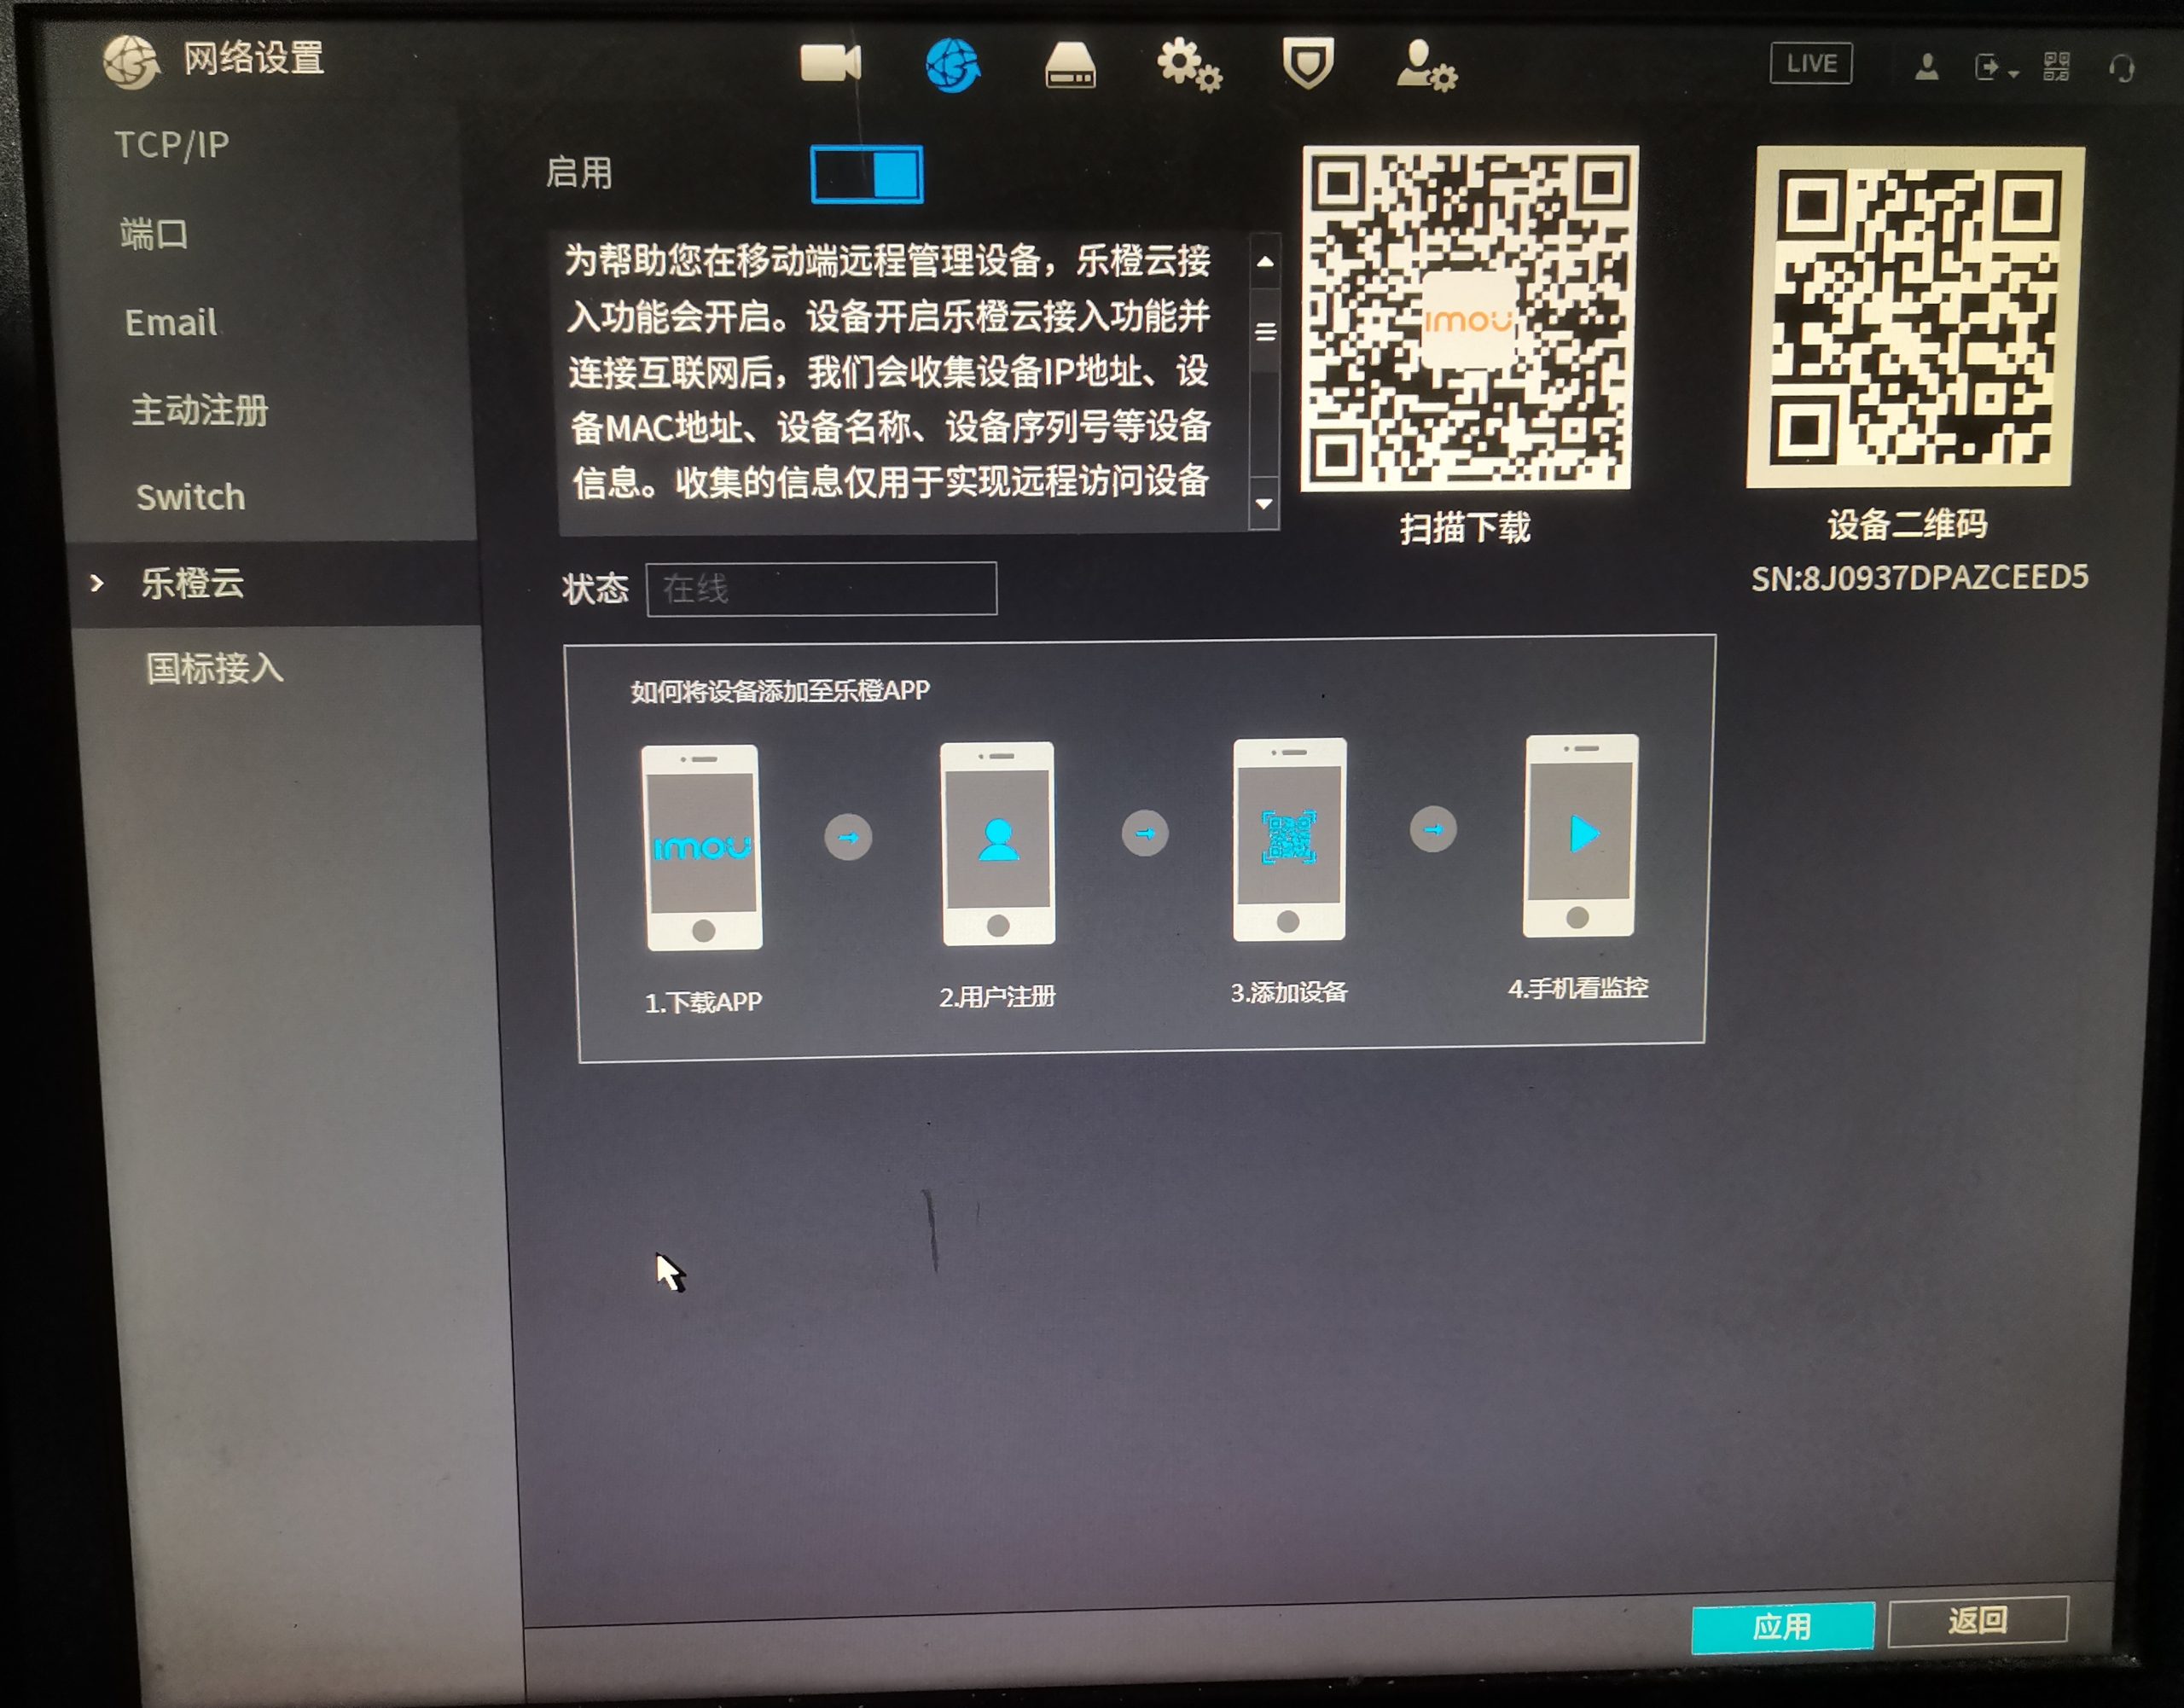Viewport: 2184px width, 1708px height.
Task: Open the account user-gear icon
Action: (x=1426, y=66)
